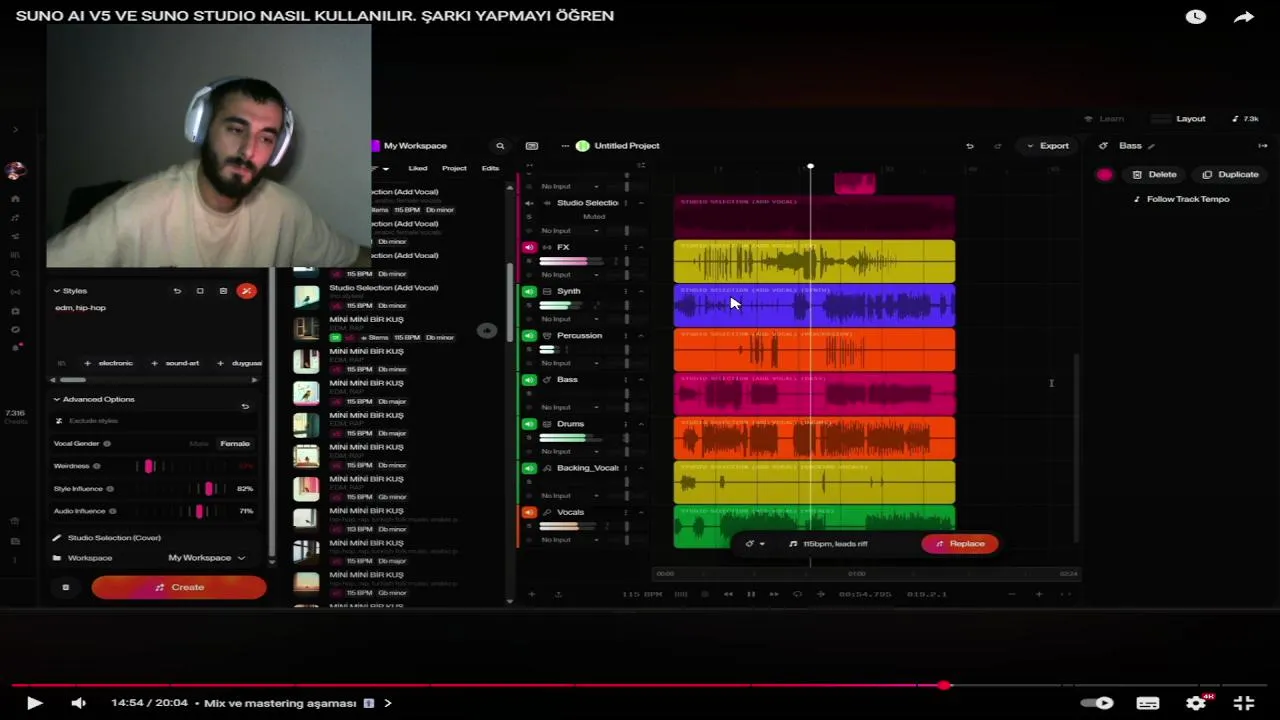Click the 7.3k credits indicator

[1245, 119]
